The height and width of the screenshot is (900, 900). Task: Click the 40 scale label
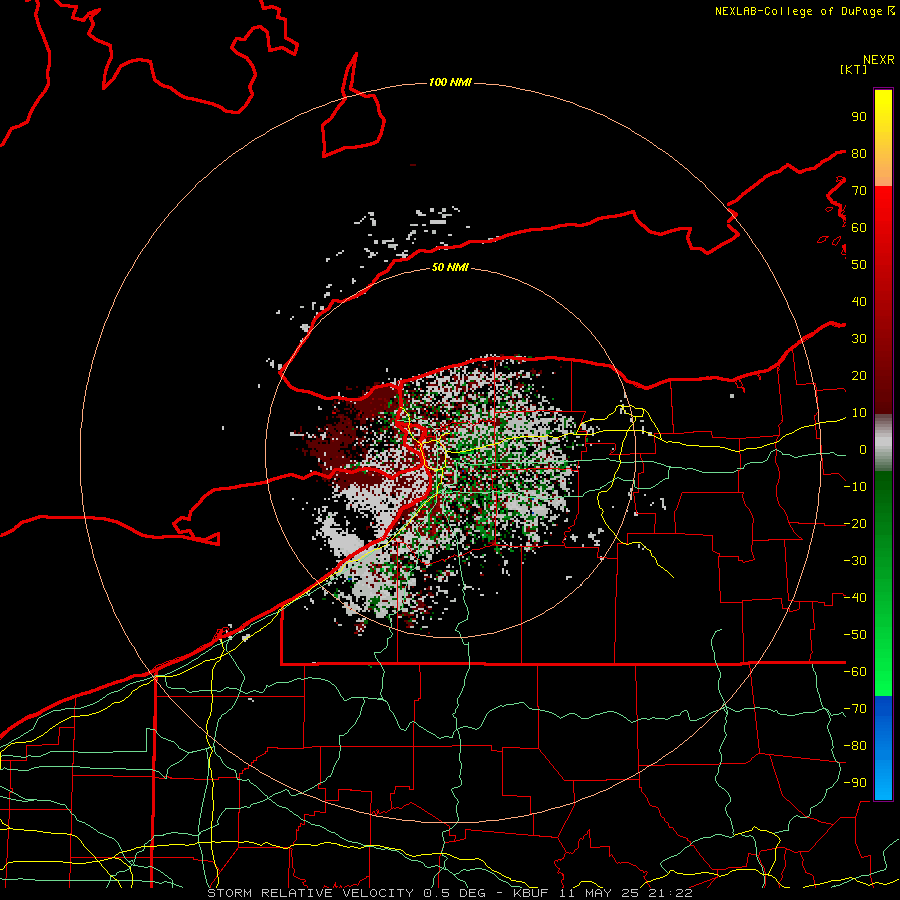(x=859, y=301)
